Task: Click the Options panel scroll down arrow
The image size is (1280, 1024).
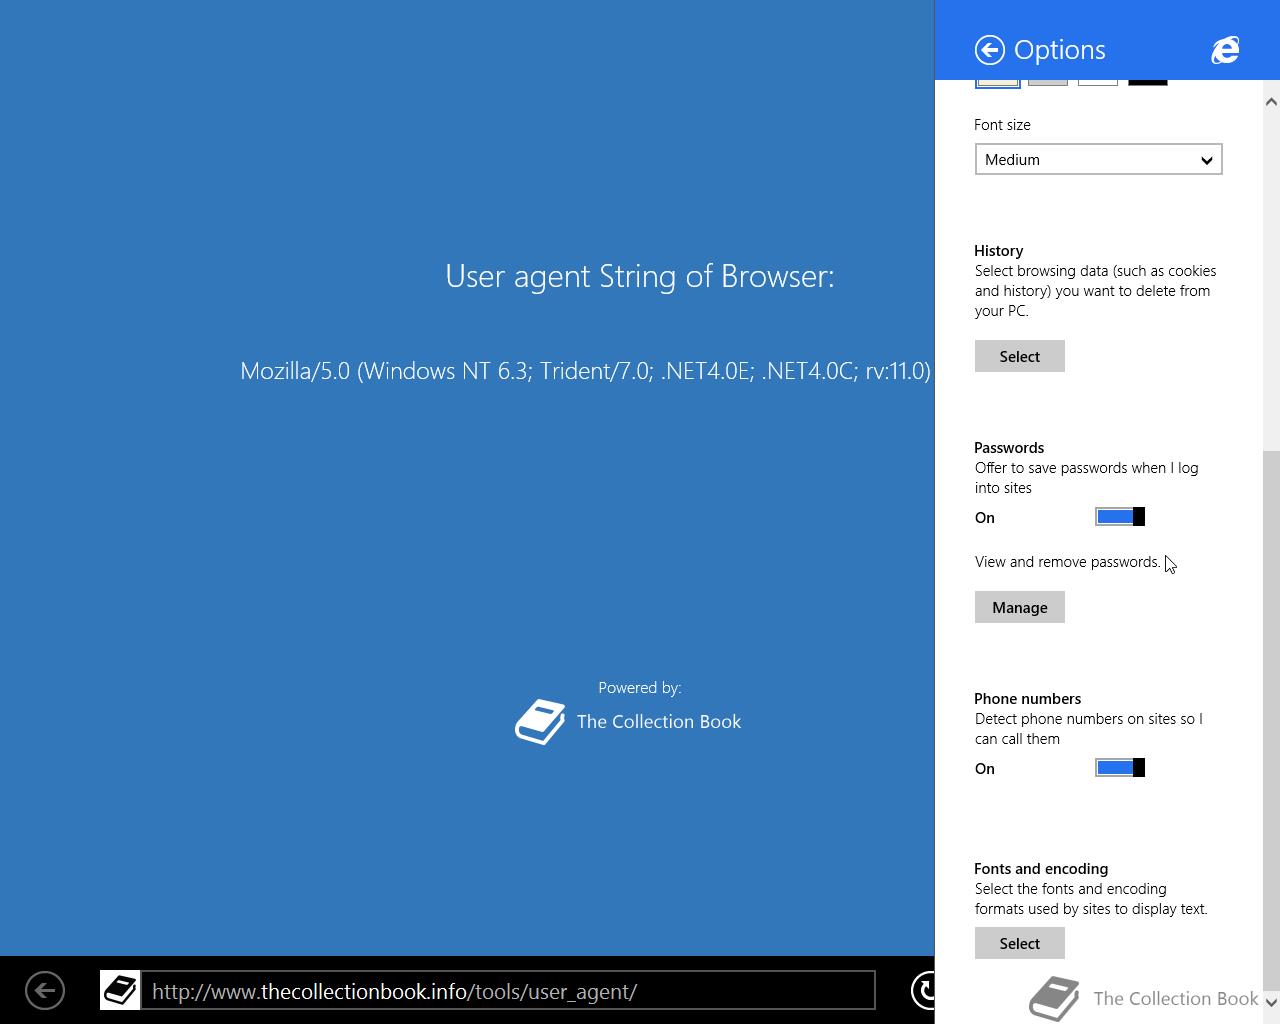Action: tap(1271, 1001)
